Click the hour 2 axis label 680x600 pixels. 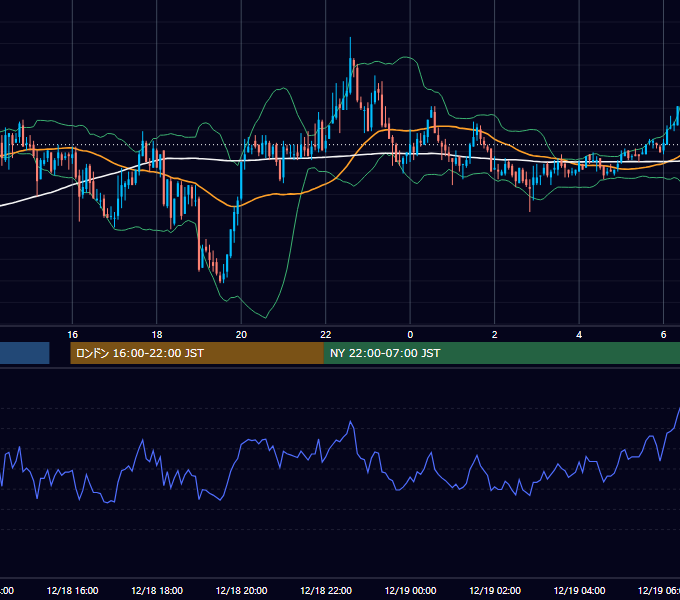(x=495, y=335)
